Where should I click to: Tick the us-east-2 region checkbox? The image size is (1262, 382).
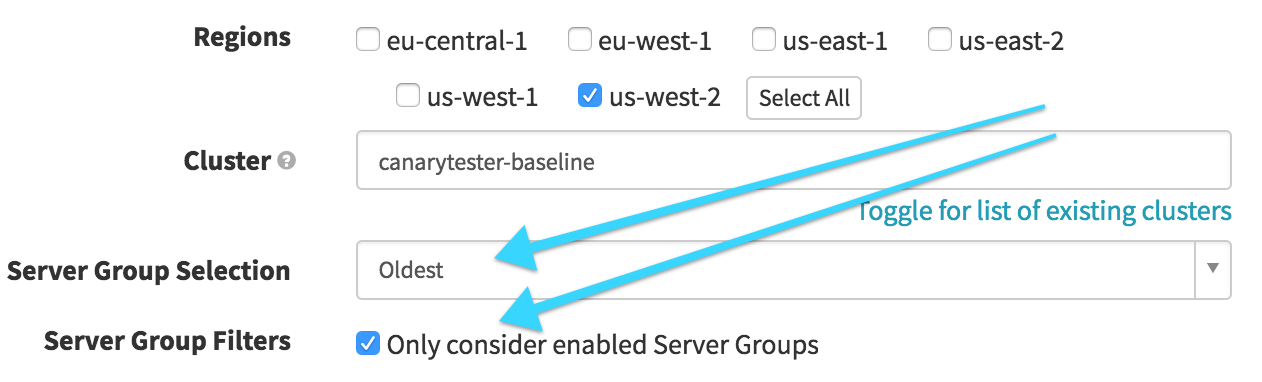tap(939, 40)
